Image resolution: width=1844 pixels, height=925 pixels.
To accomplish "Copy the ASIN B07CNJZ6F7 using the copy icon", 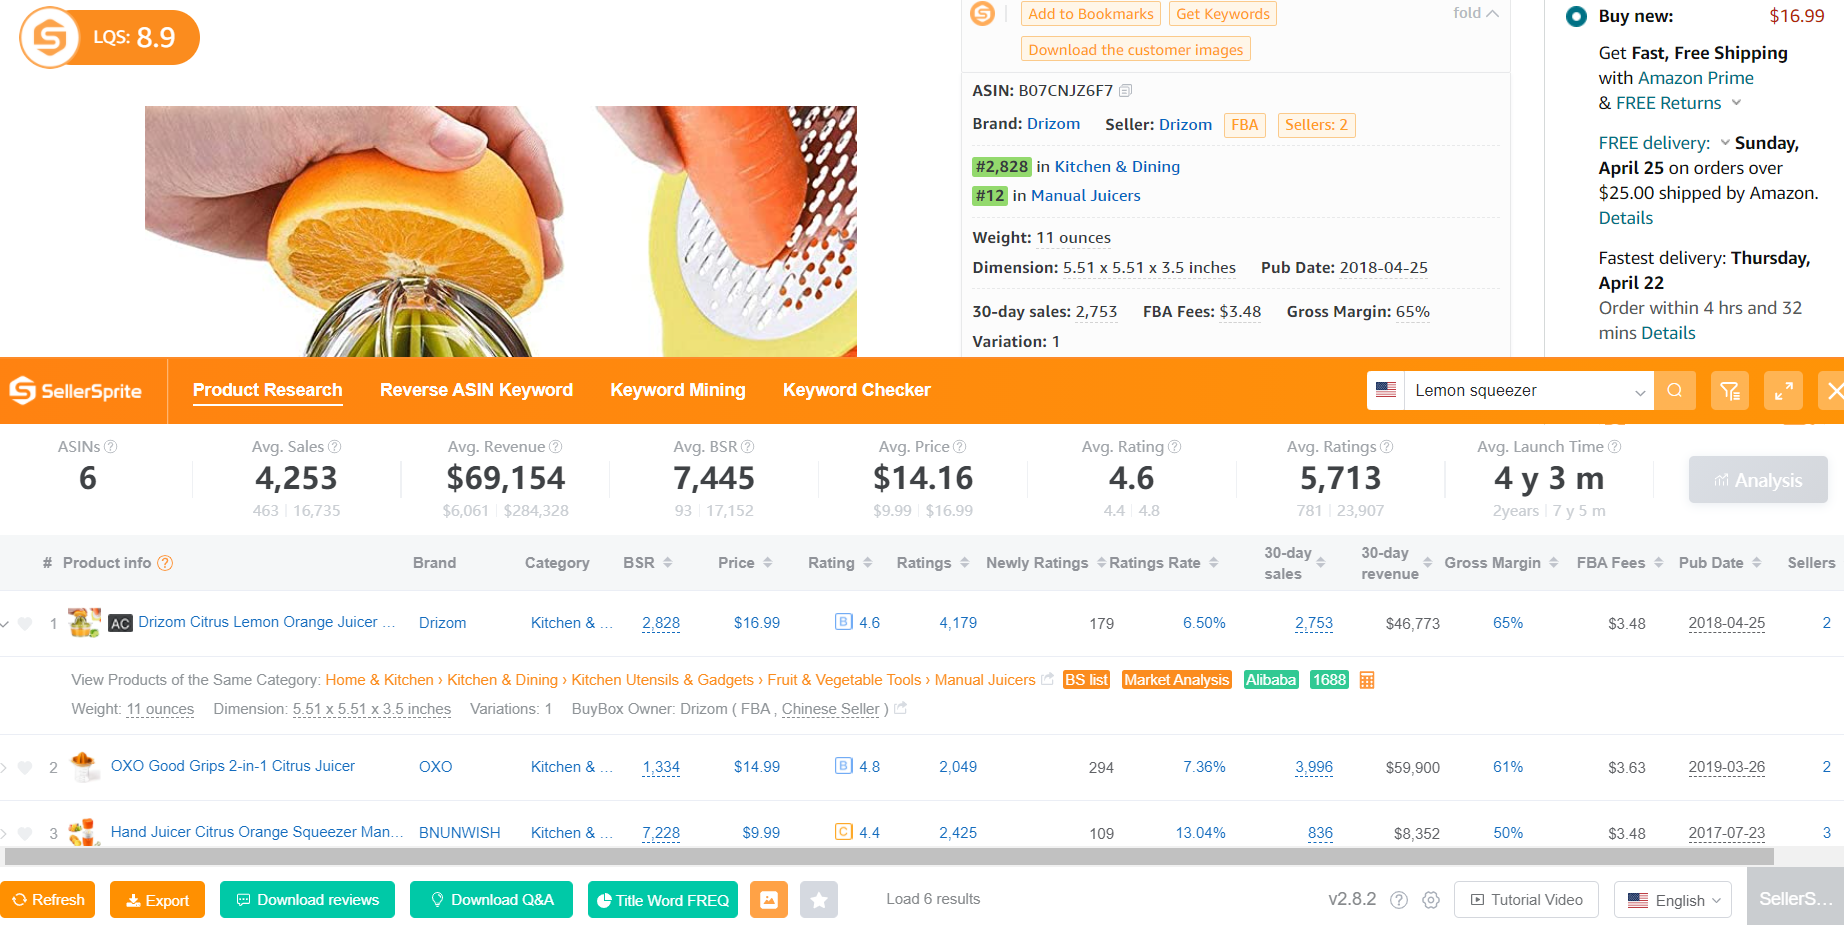I will [1126, 91].
